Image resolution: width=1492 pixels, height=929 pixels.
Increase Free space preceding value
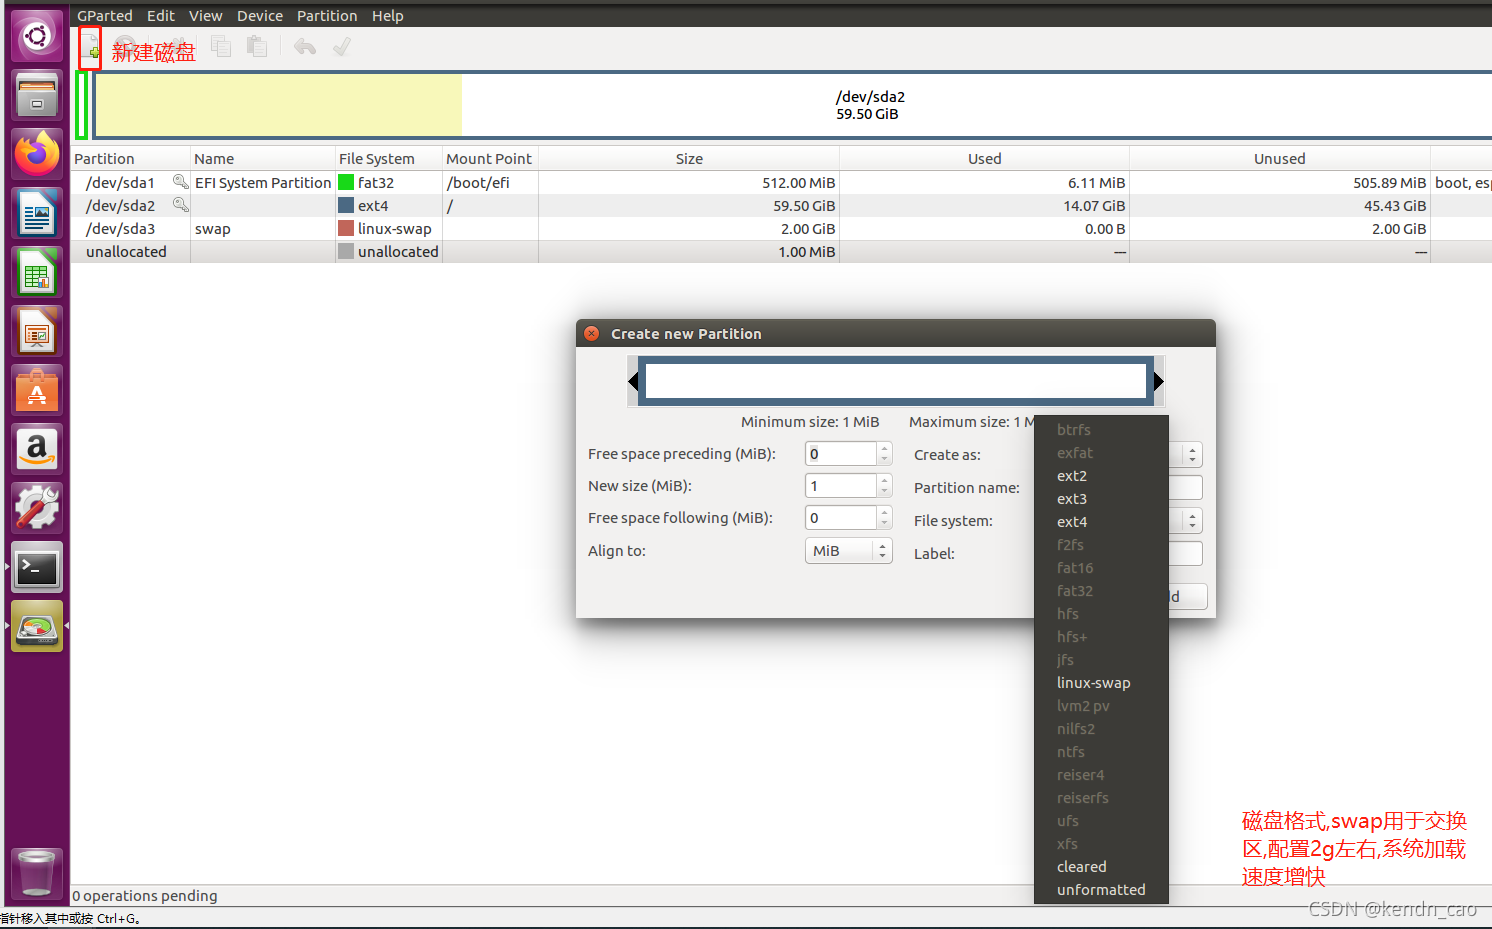point(884,448)
